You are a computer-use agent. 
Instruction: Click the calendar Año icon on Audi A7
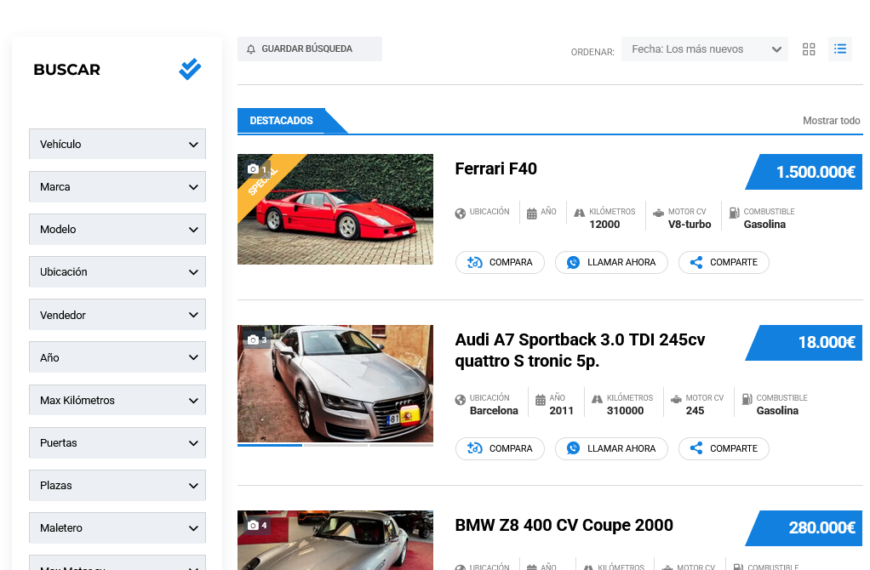coord(540,400)
